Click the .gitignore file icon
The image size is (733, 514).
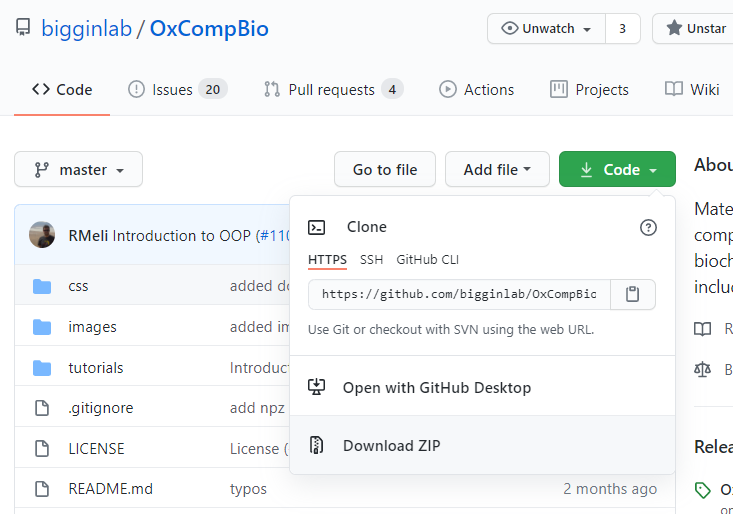pos(42,408)
